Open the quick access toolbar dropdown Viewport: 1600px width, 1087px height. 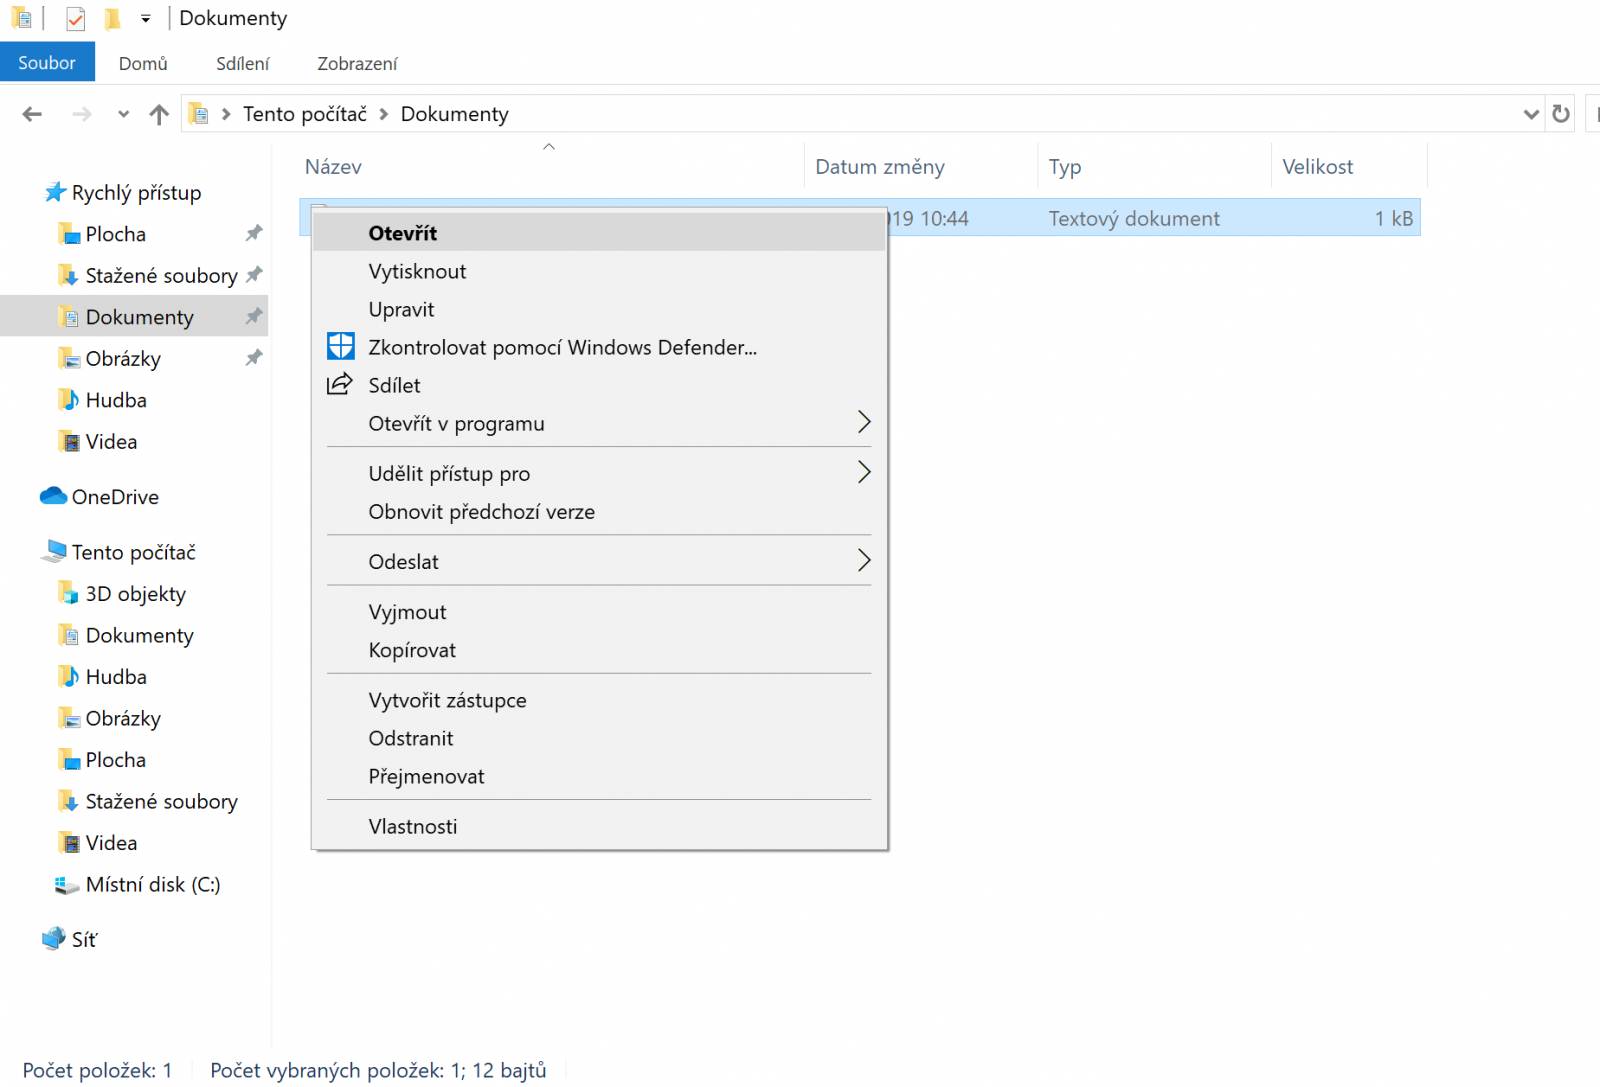coord(146,19)
